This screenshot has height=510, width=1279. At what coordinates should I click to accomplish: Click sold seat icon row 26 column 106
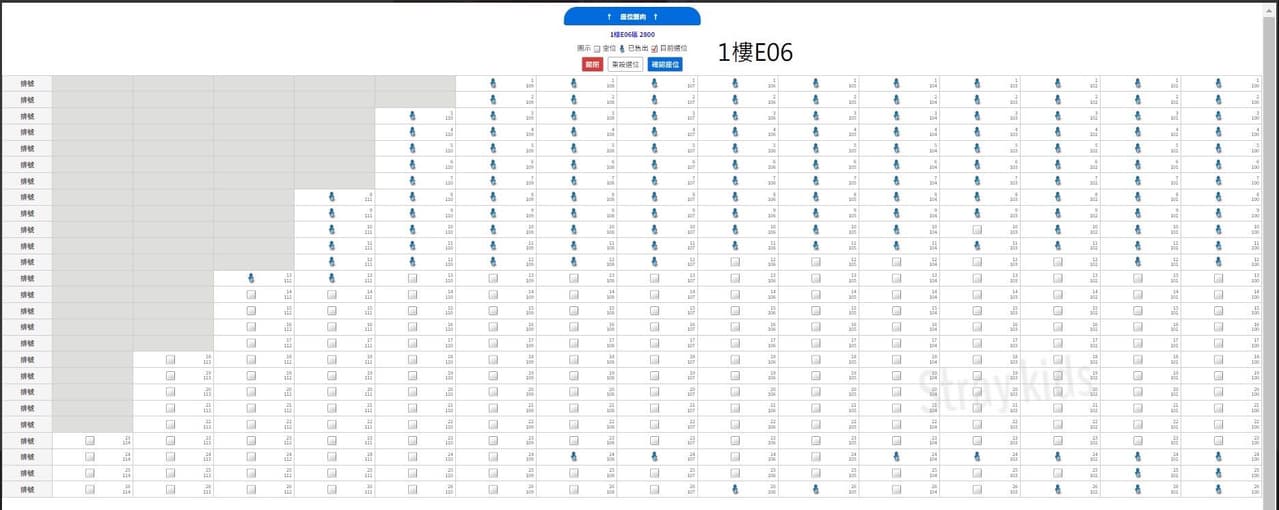coord(735,489)
